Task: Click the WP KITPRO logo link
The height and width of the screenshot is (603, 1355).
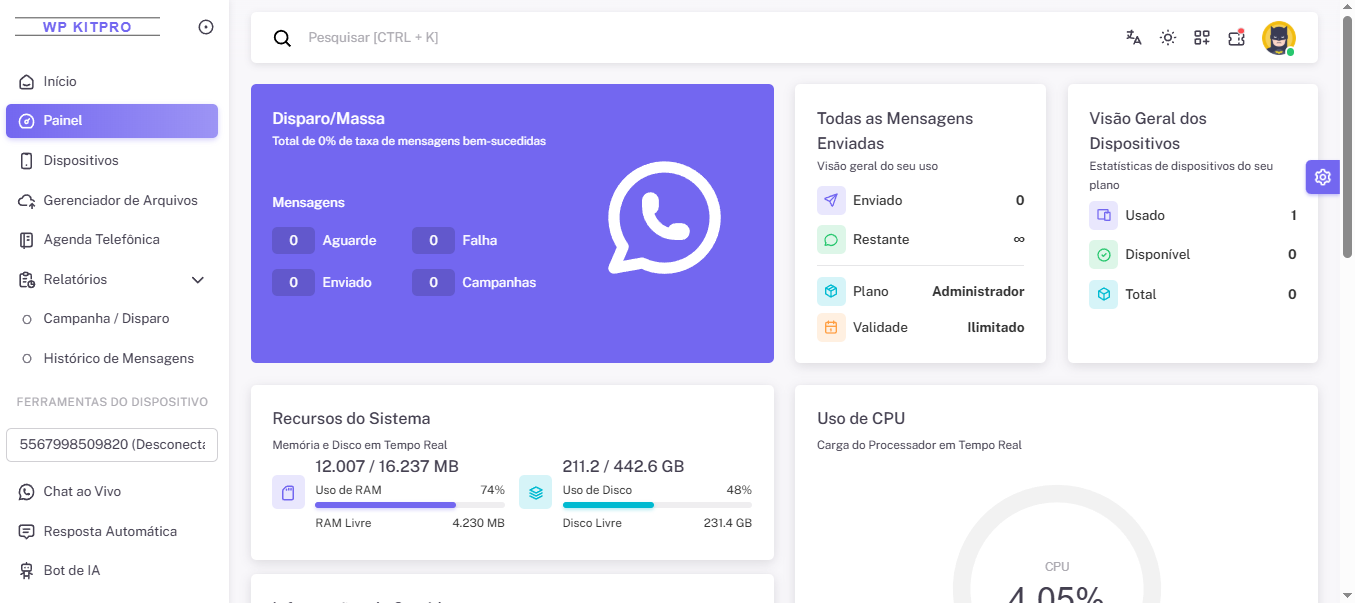Action: click(x=87, y=27)
